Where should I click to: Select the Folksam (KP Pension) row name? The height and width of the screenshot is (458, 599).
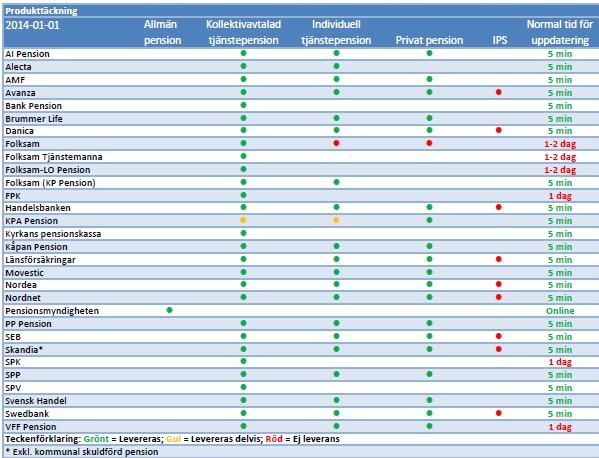(50, 183)
